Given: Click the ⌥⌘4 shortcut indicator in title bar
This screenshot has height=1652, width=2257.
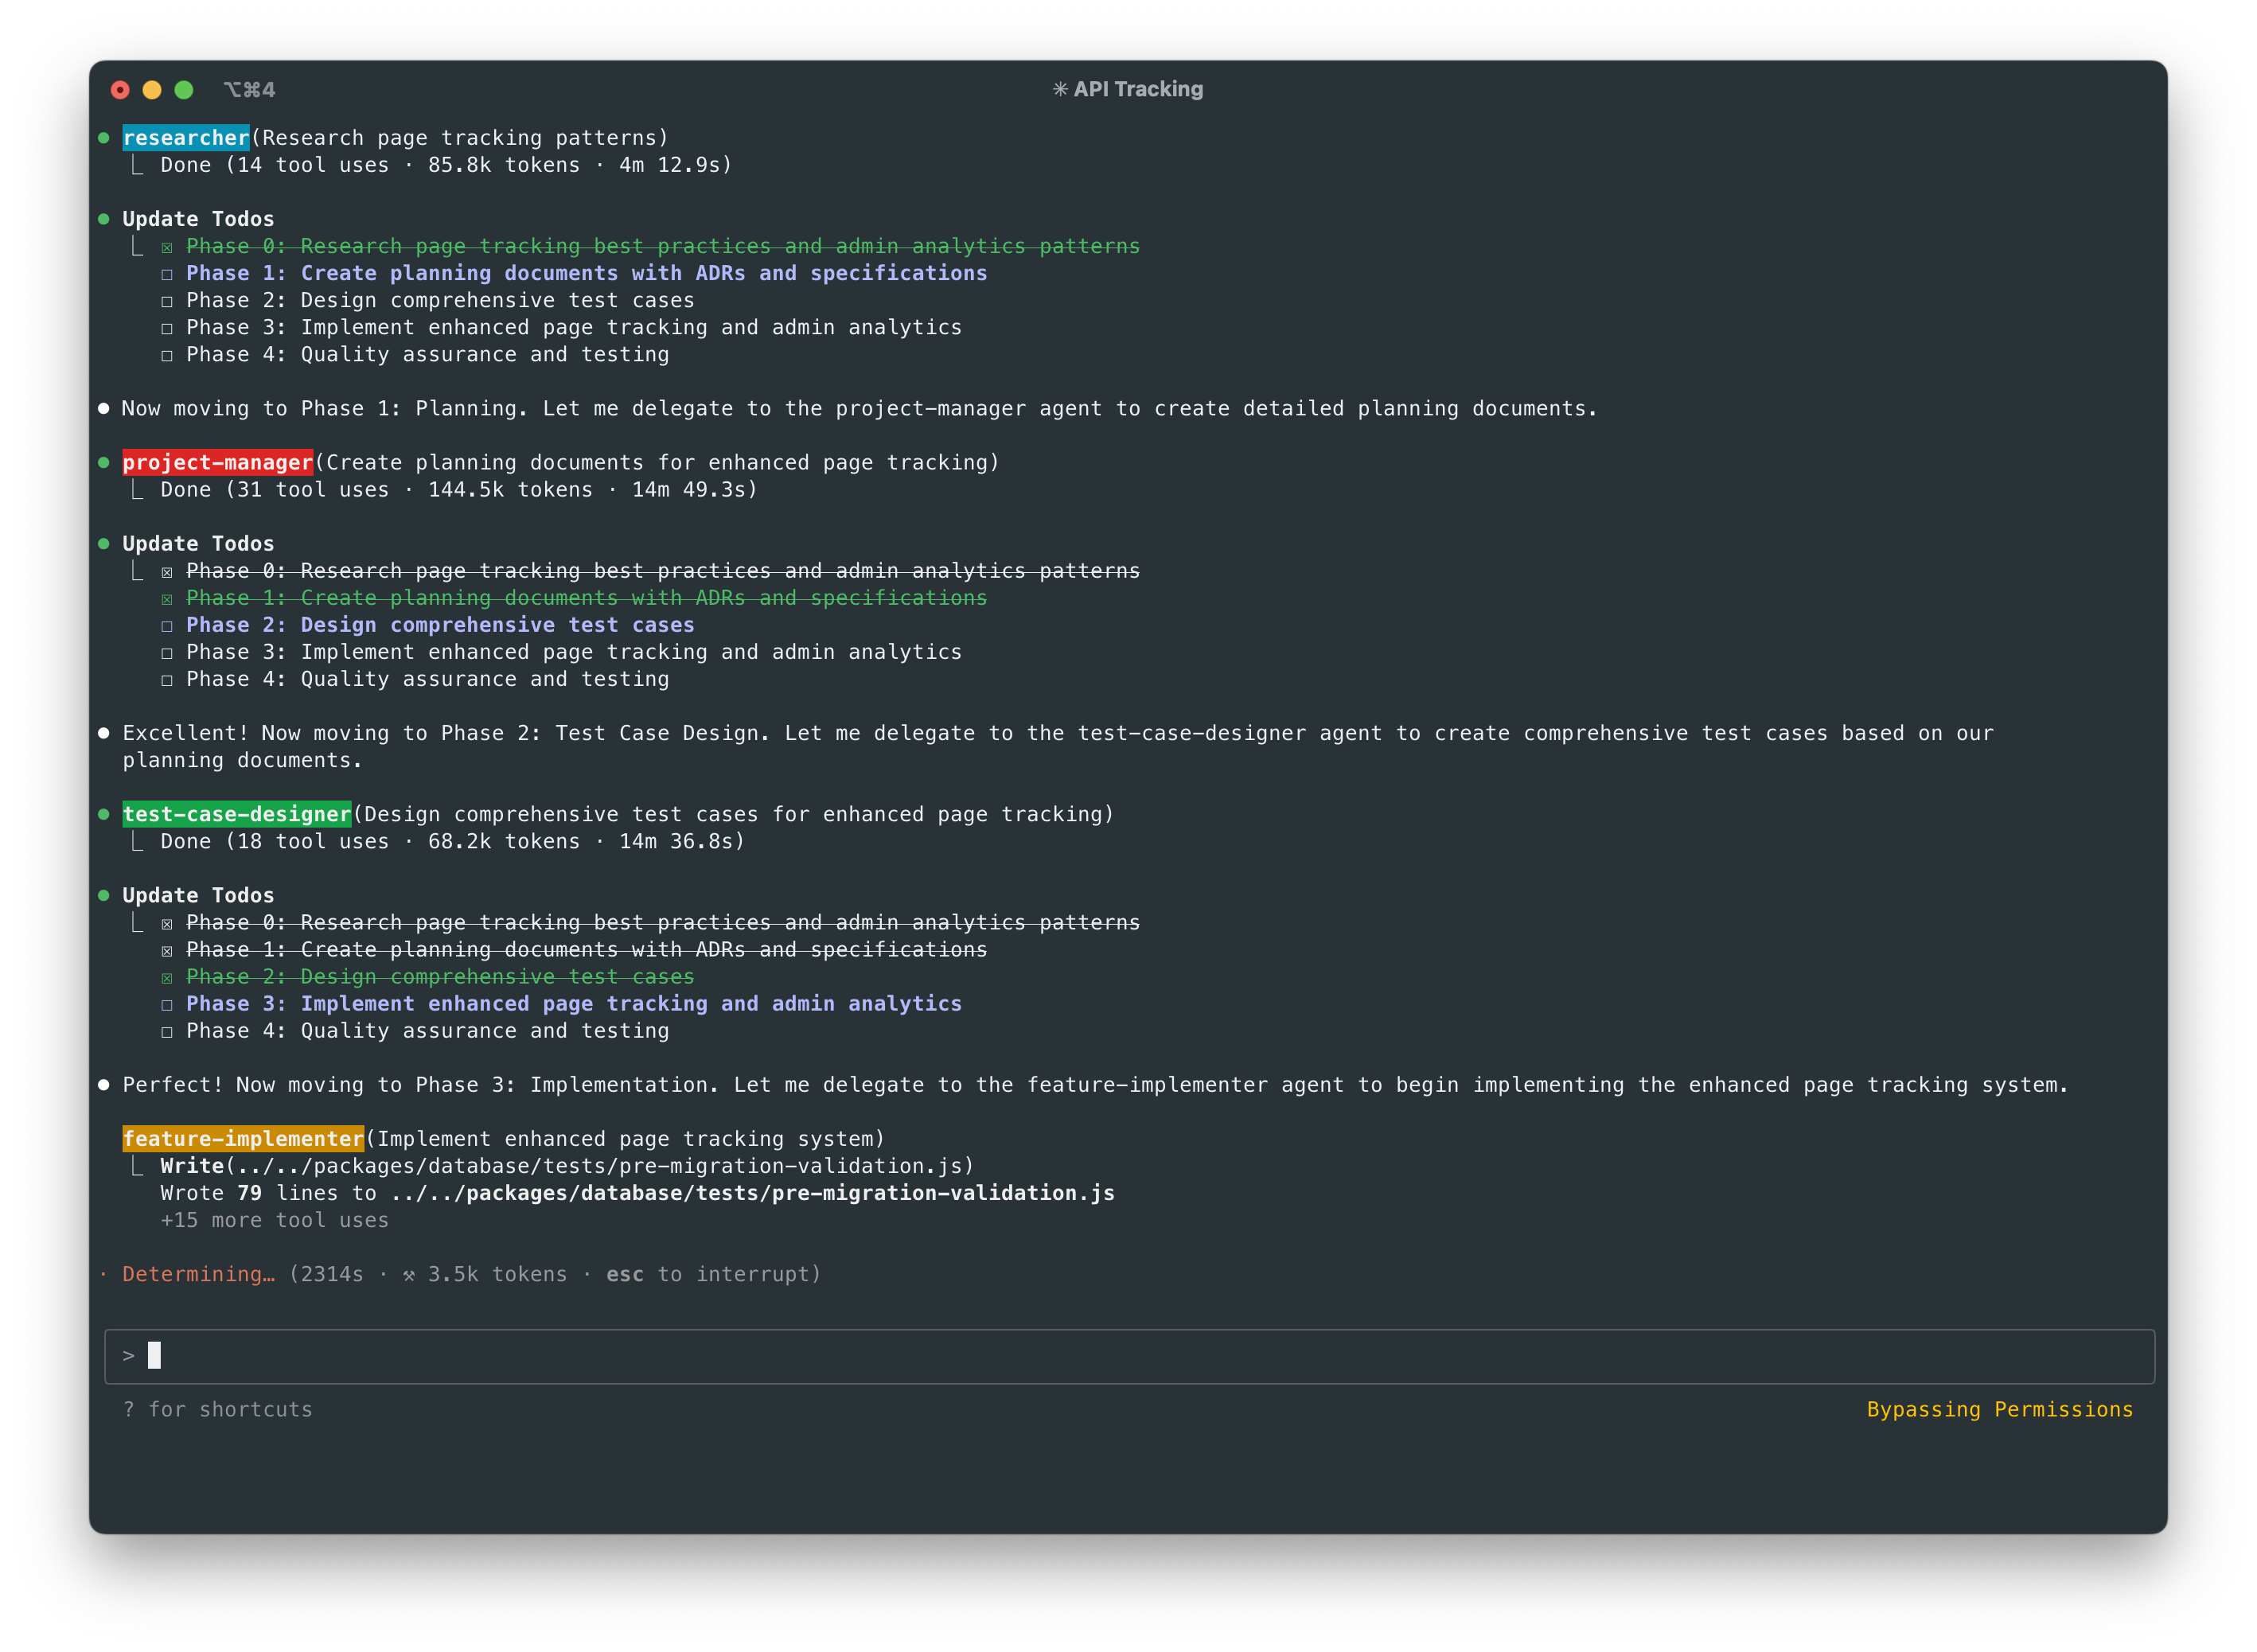Looking at the screenshot, I should point(249,90).
